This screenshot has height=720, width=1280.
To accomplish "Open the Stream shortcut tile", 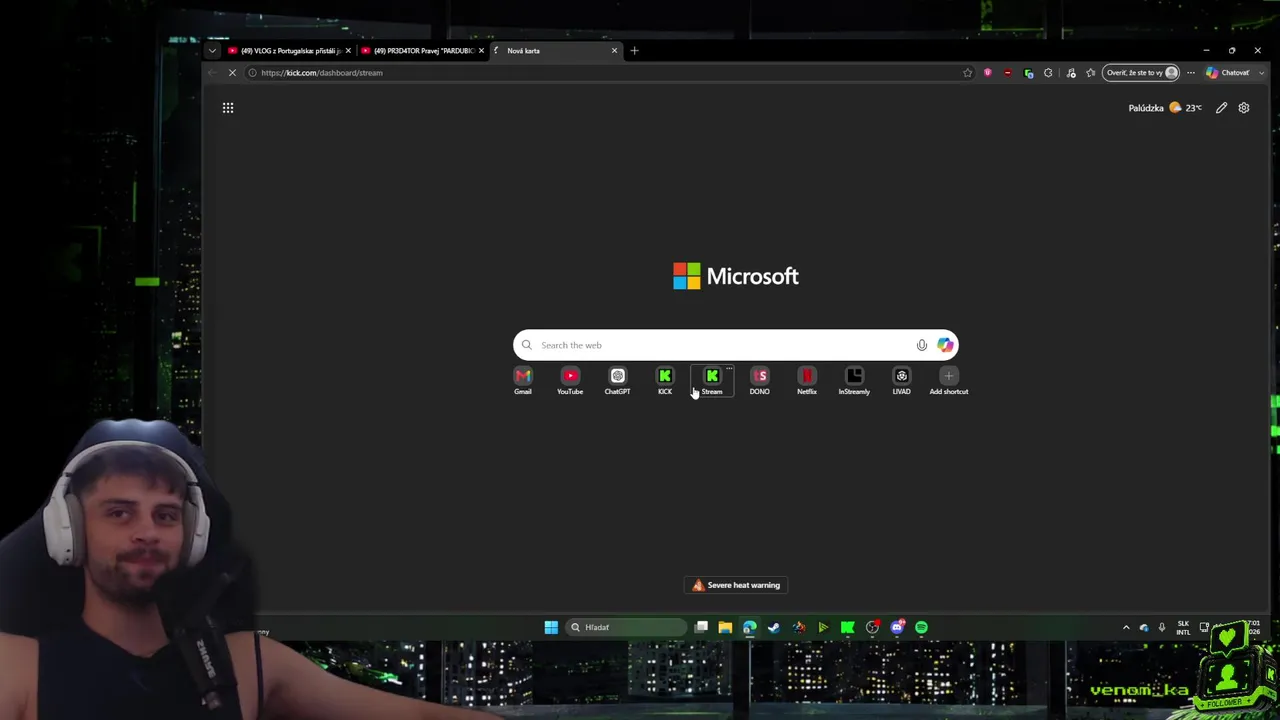I will pyautogui.click(x=712, y=381).
